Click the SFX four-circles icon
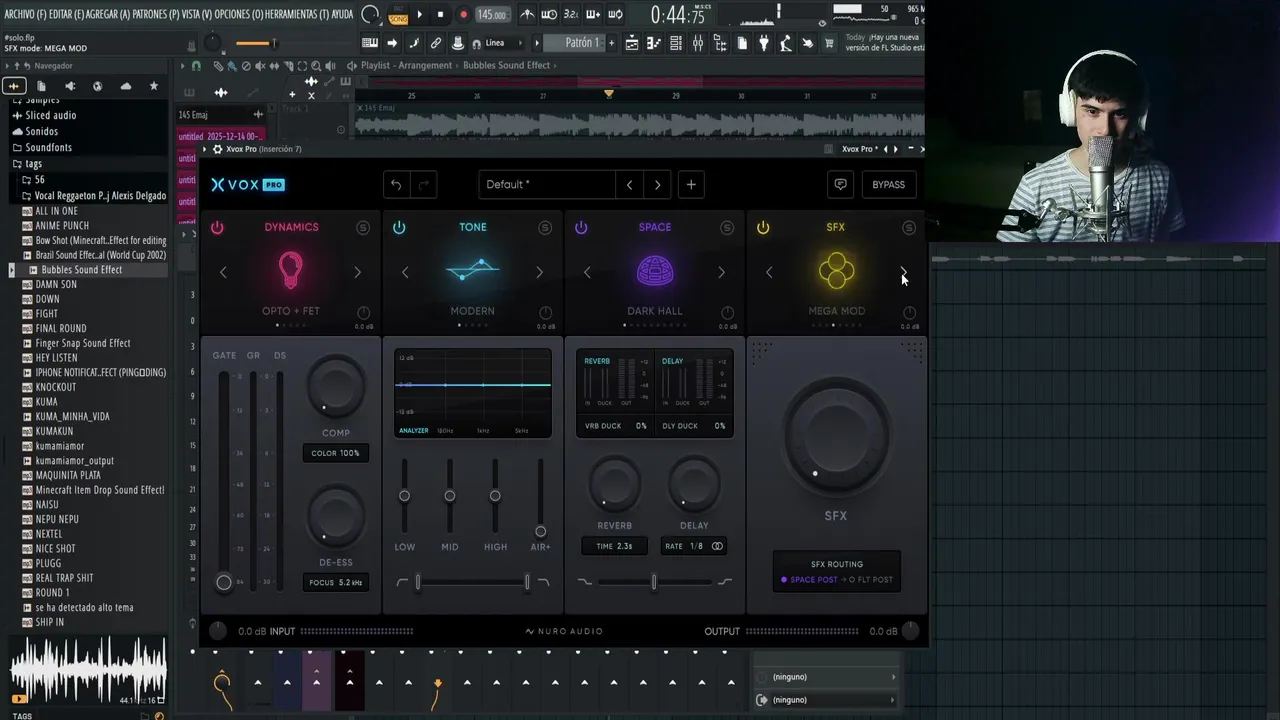Screen dimensions: 1280x720 click(x=836, y=271)
